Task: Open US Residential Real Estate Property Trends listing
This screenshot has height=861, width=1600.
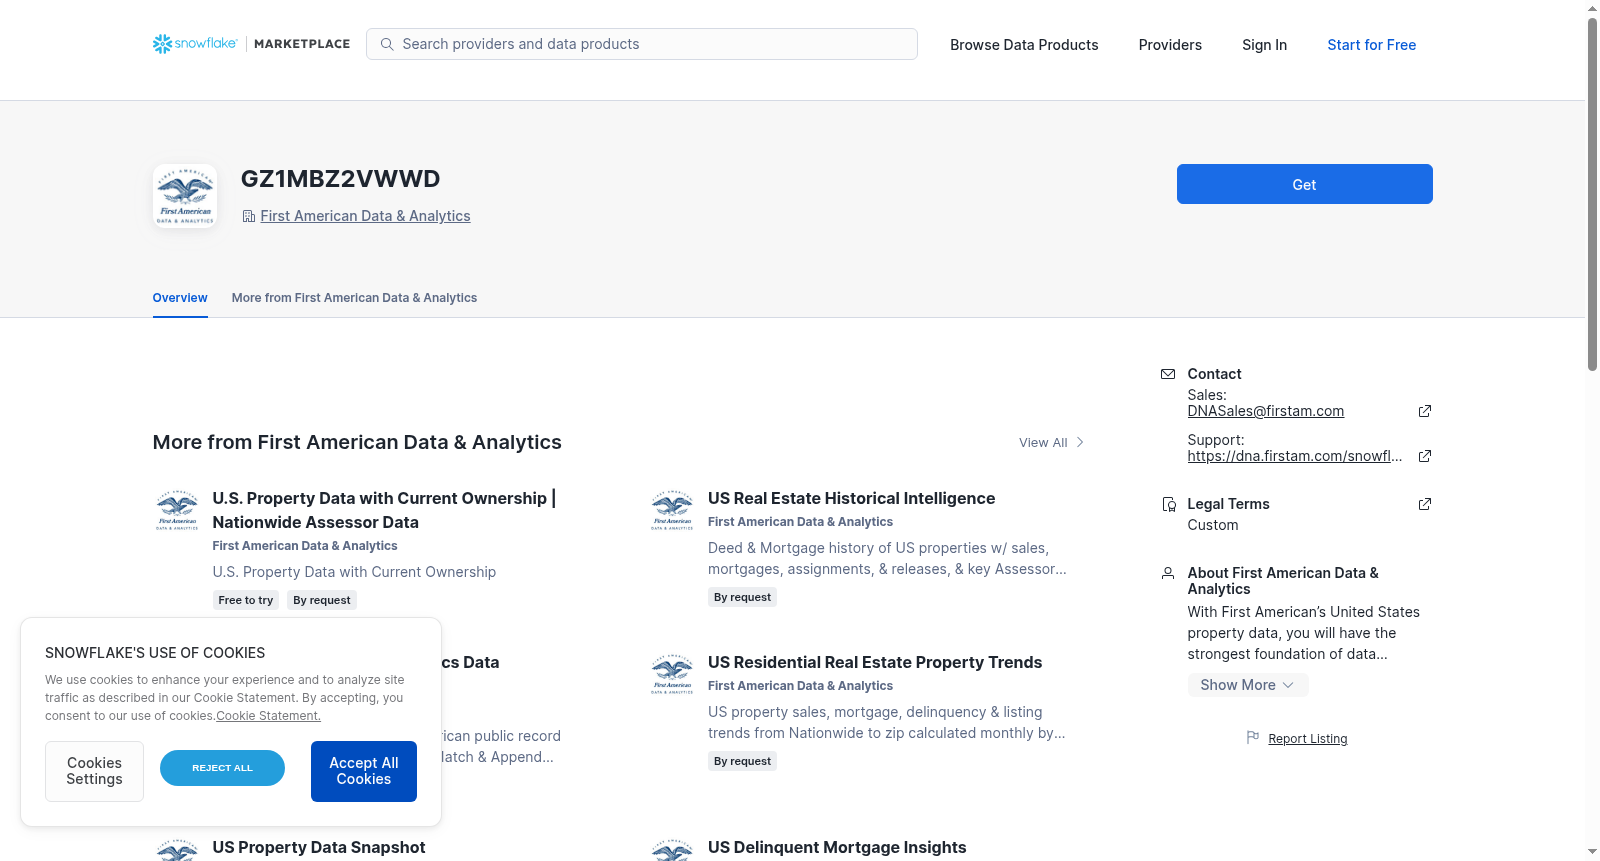Action: [875, 662]
